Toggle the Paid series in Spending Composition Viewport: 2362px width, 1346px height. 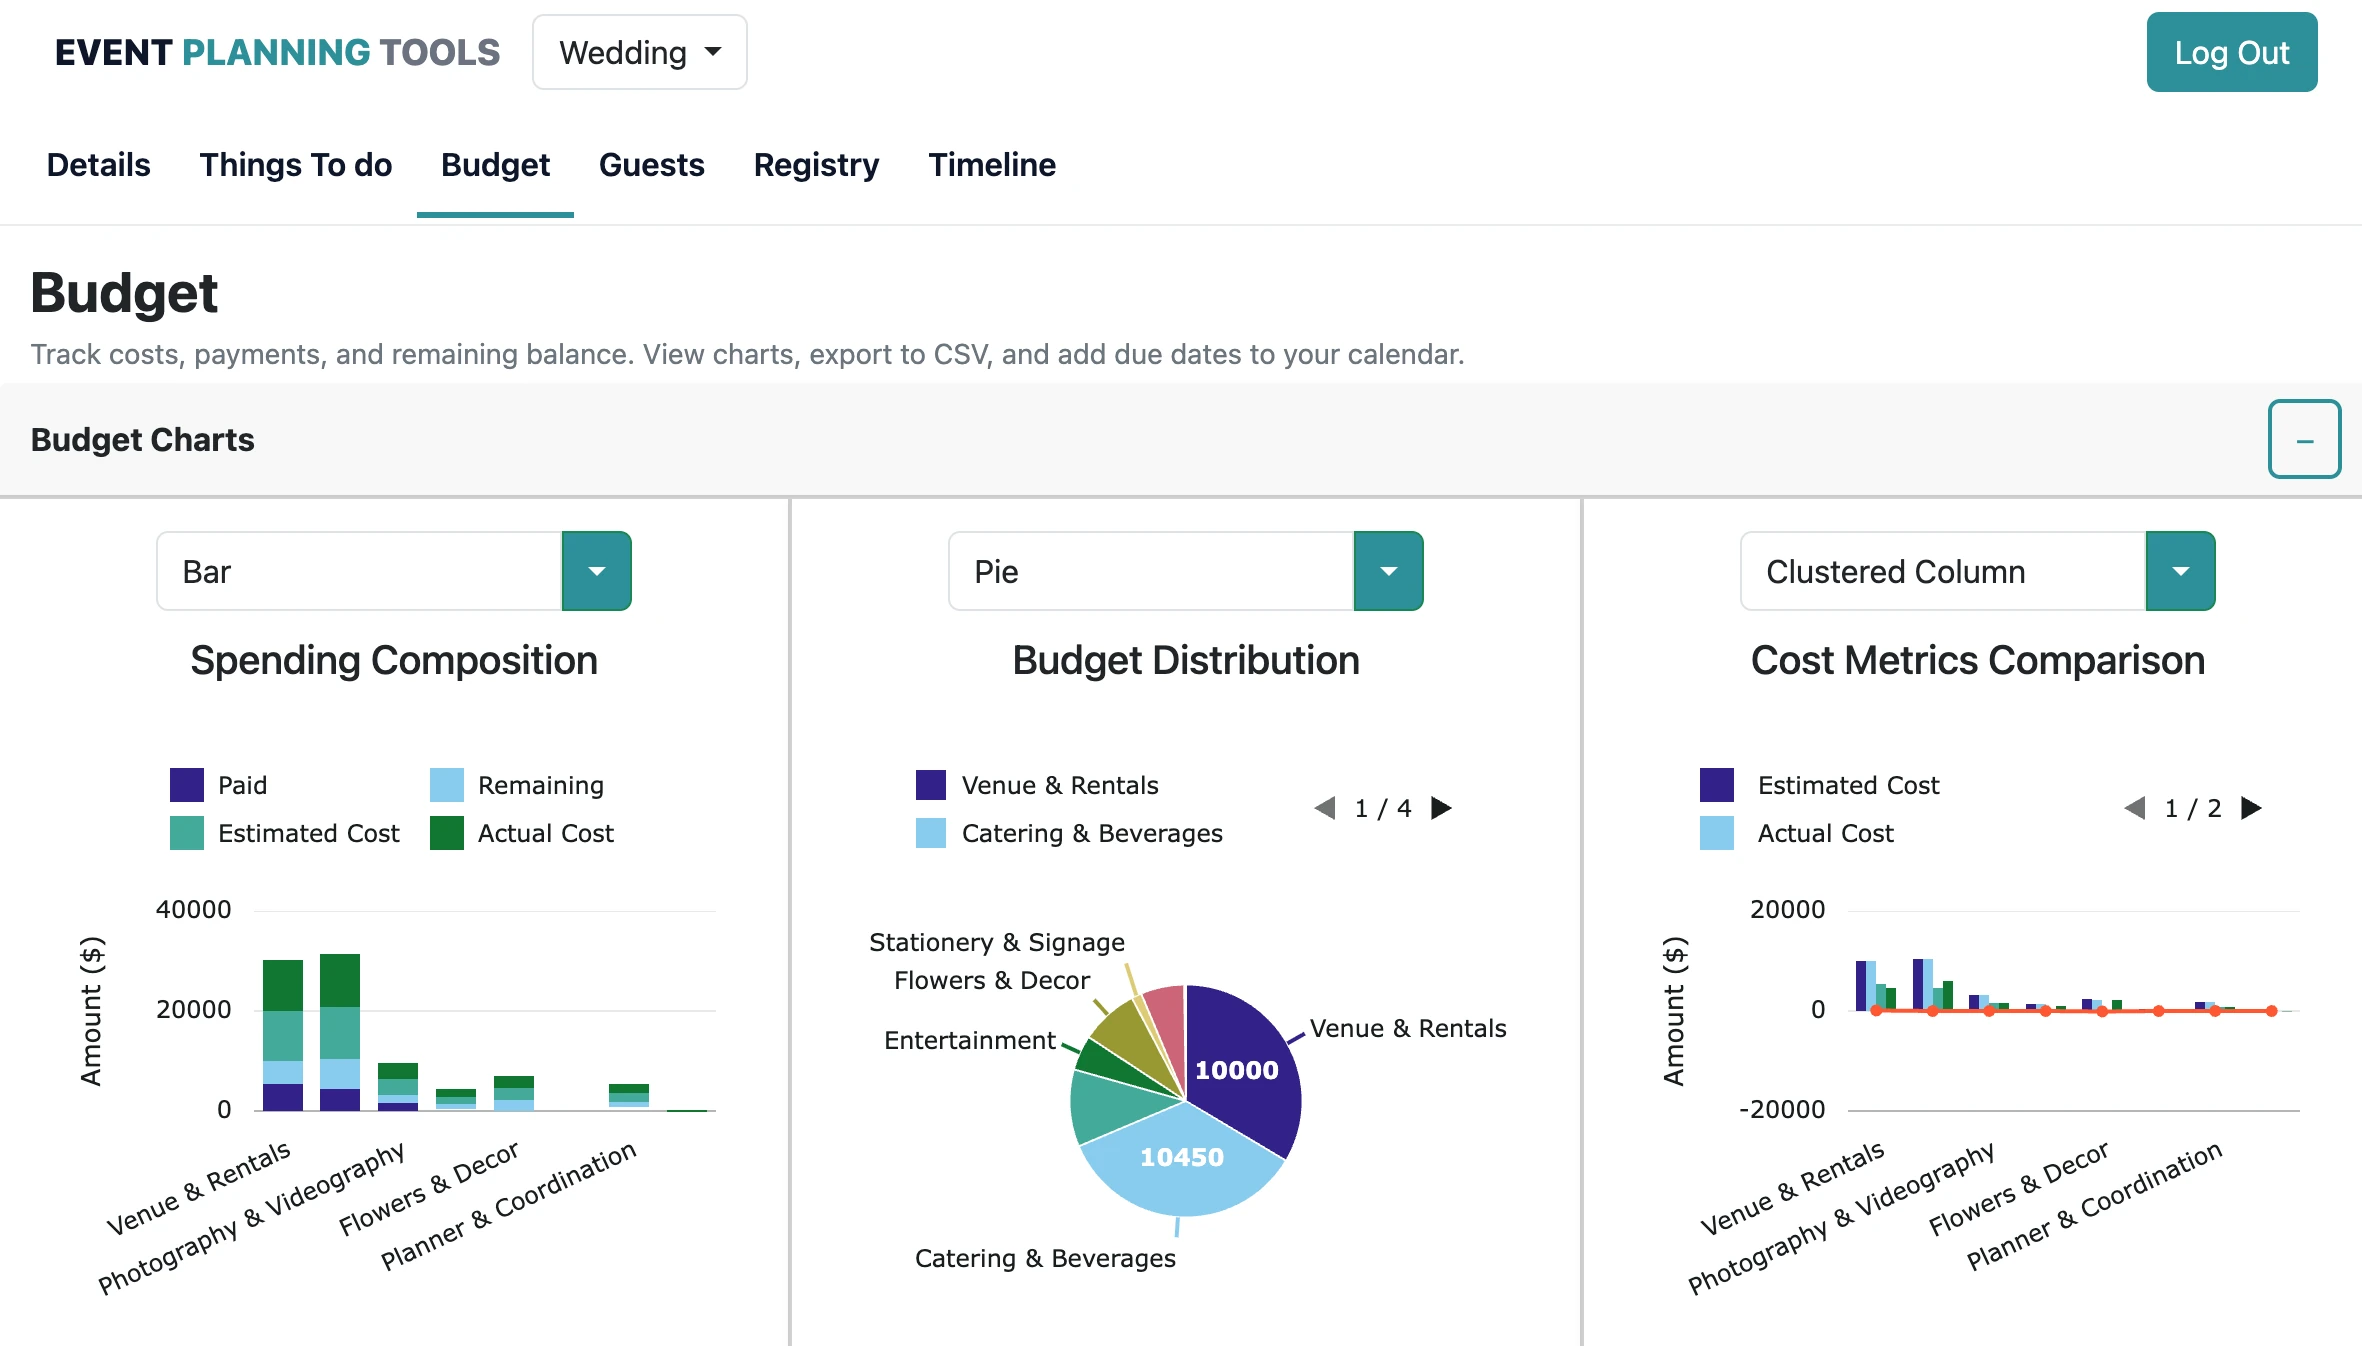(220, 785)
